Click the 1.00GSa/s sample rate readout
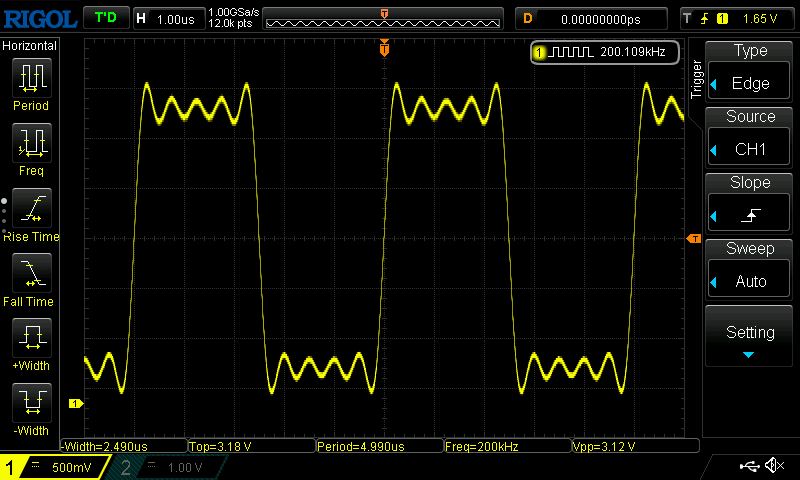The width and height of the screenshot is (800, 480). coord(233,12)
